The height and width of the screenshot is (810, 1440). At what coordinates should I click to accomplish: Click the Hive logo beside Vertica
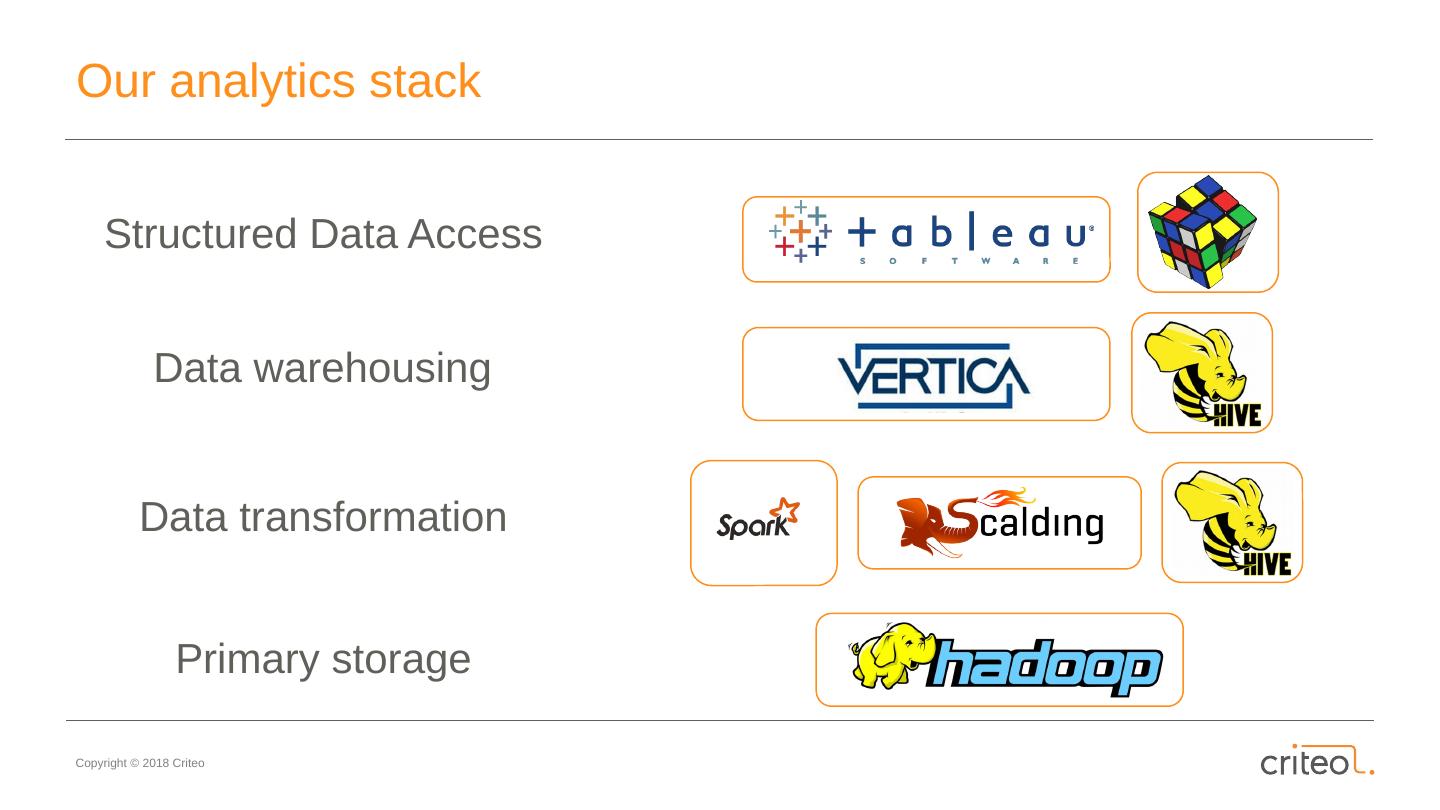1203,375
